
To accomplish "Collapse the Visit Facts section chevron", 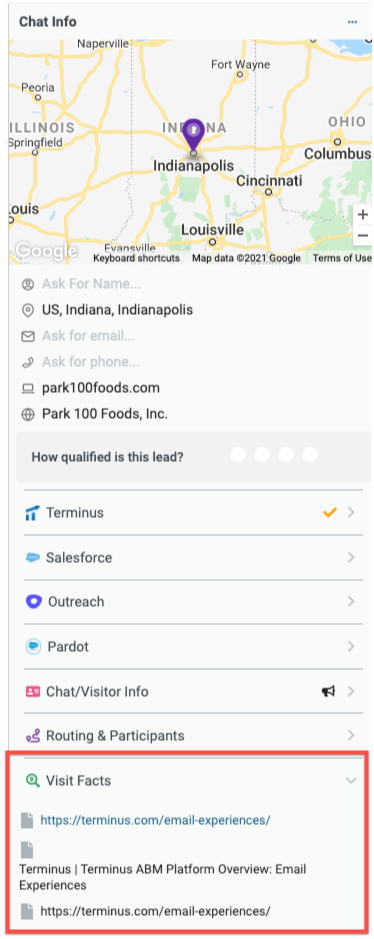I will [x=351, y=780].
